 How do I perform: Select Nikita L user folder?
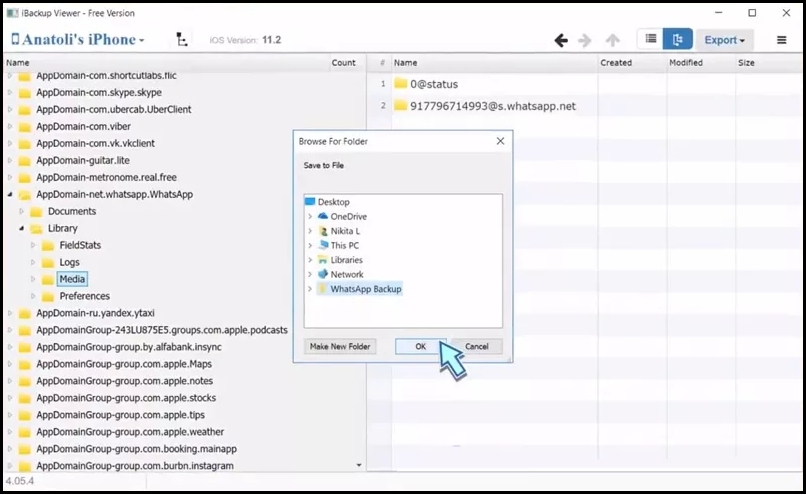click(345, 231)
